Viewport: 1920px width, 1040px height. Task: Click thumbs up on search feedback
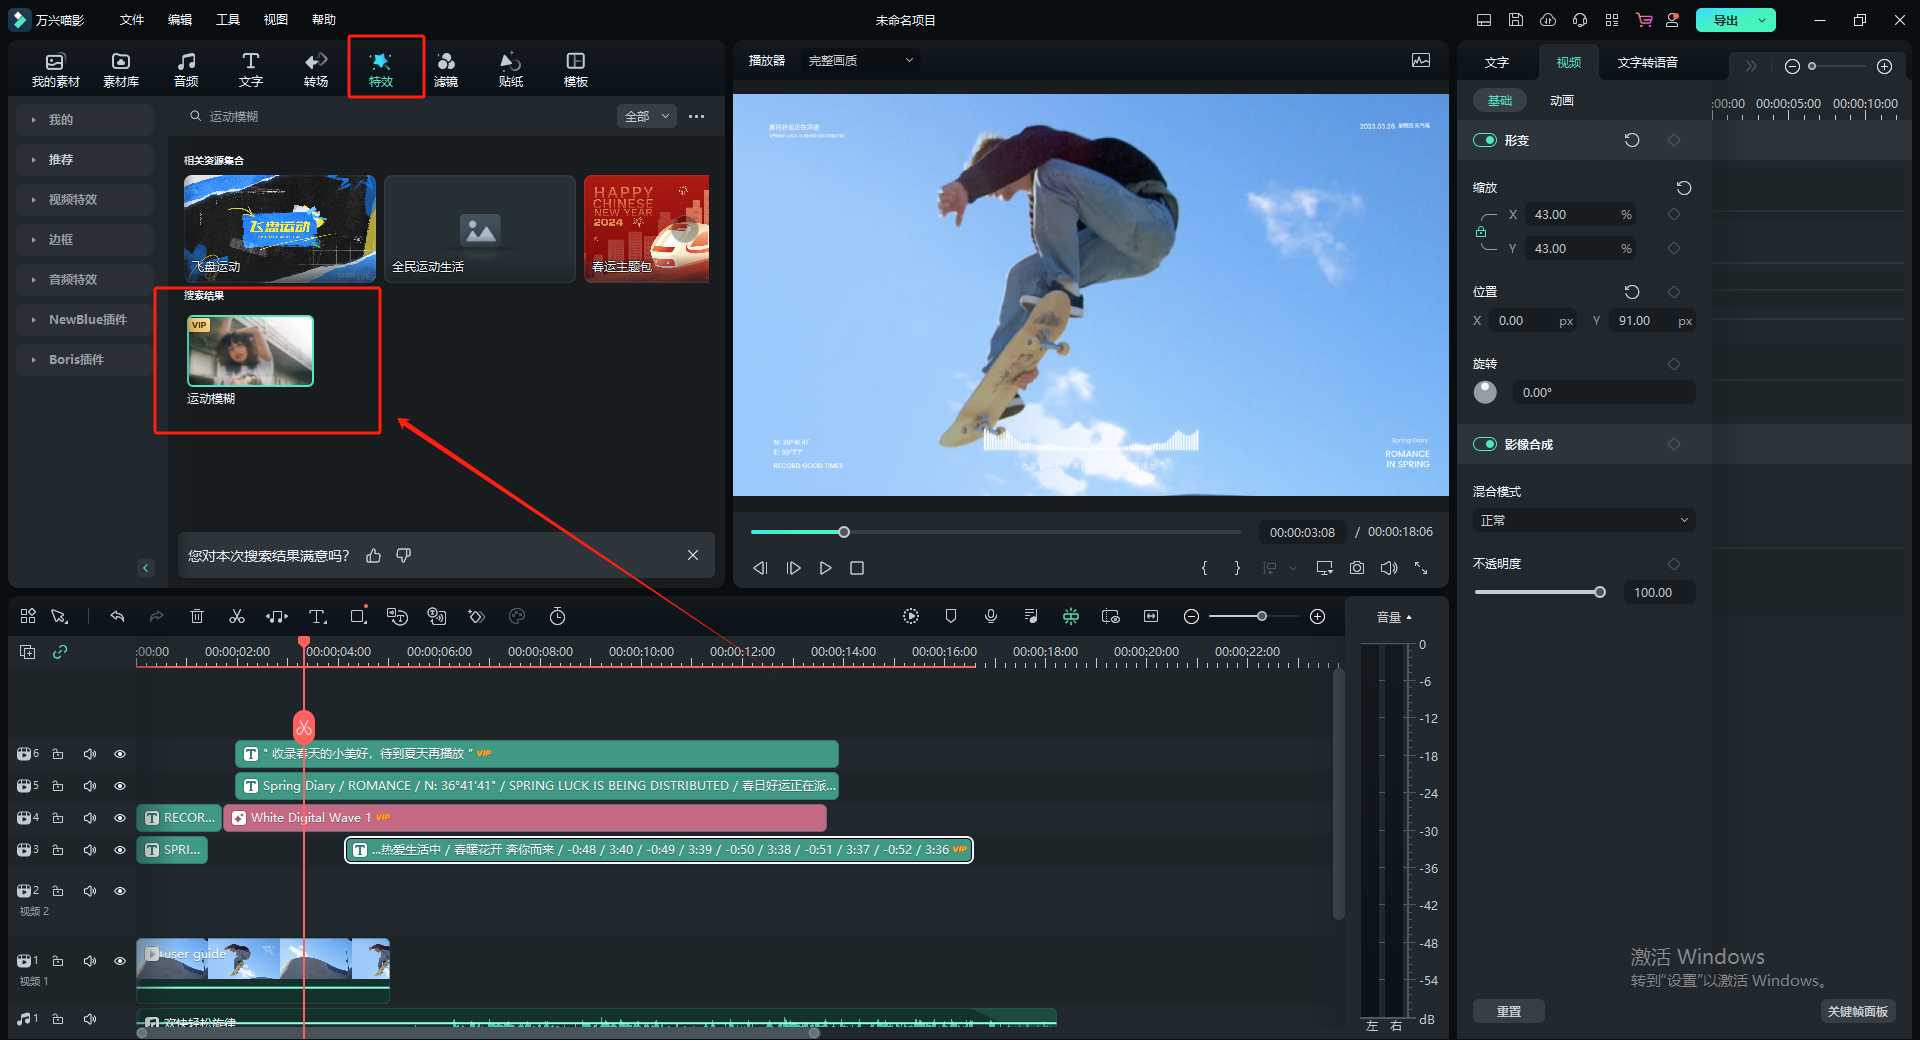coord(374,556)
